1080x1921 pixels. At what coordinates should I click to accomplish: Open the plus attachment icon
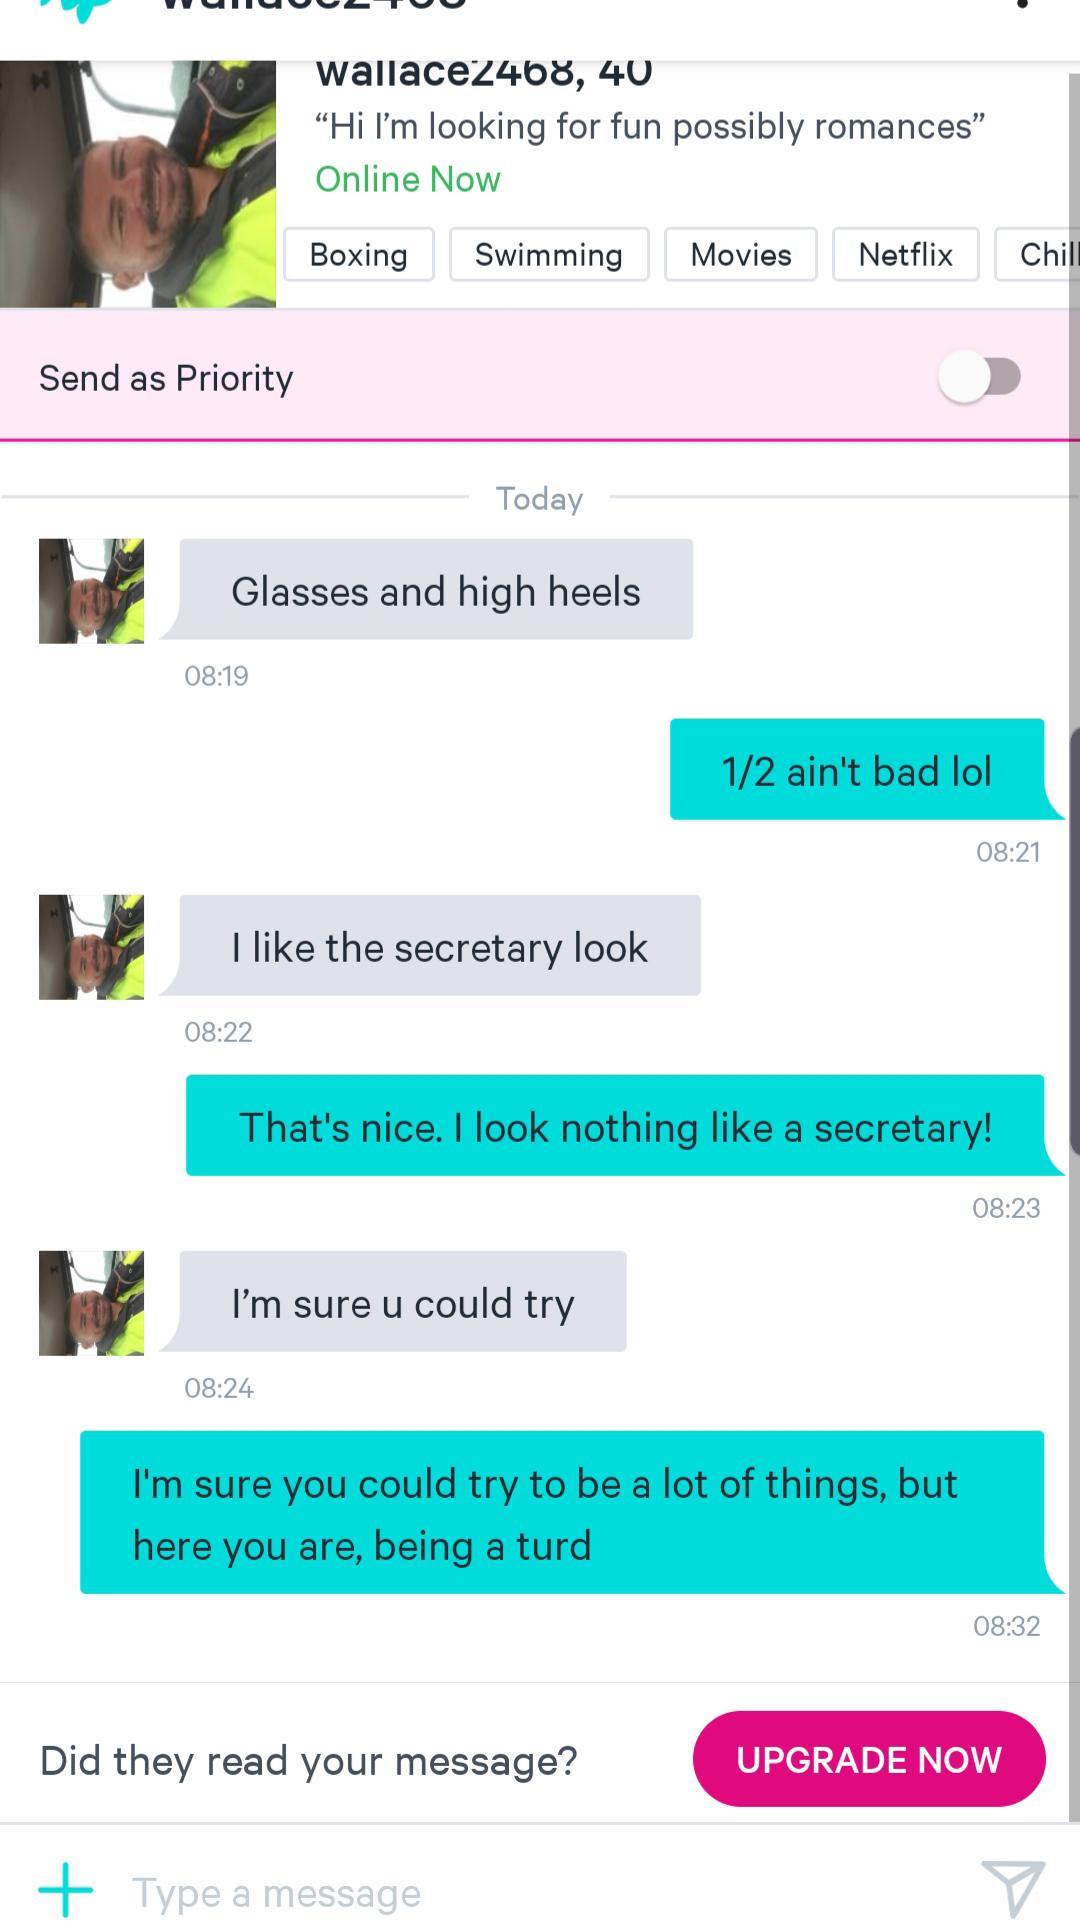click(x=66, y=1890)
